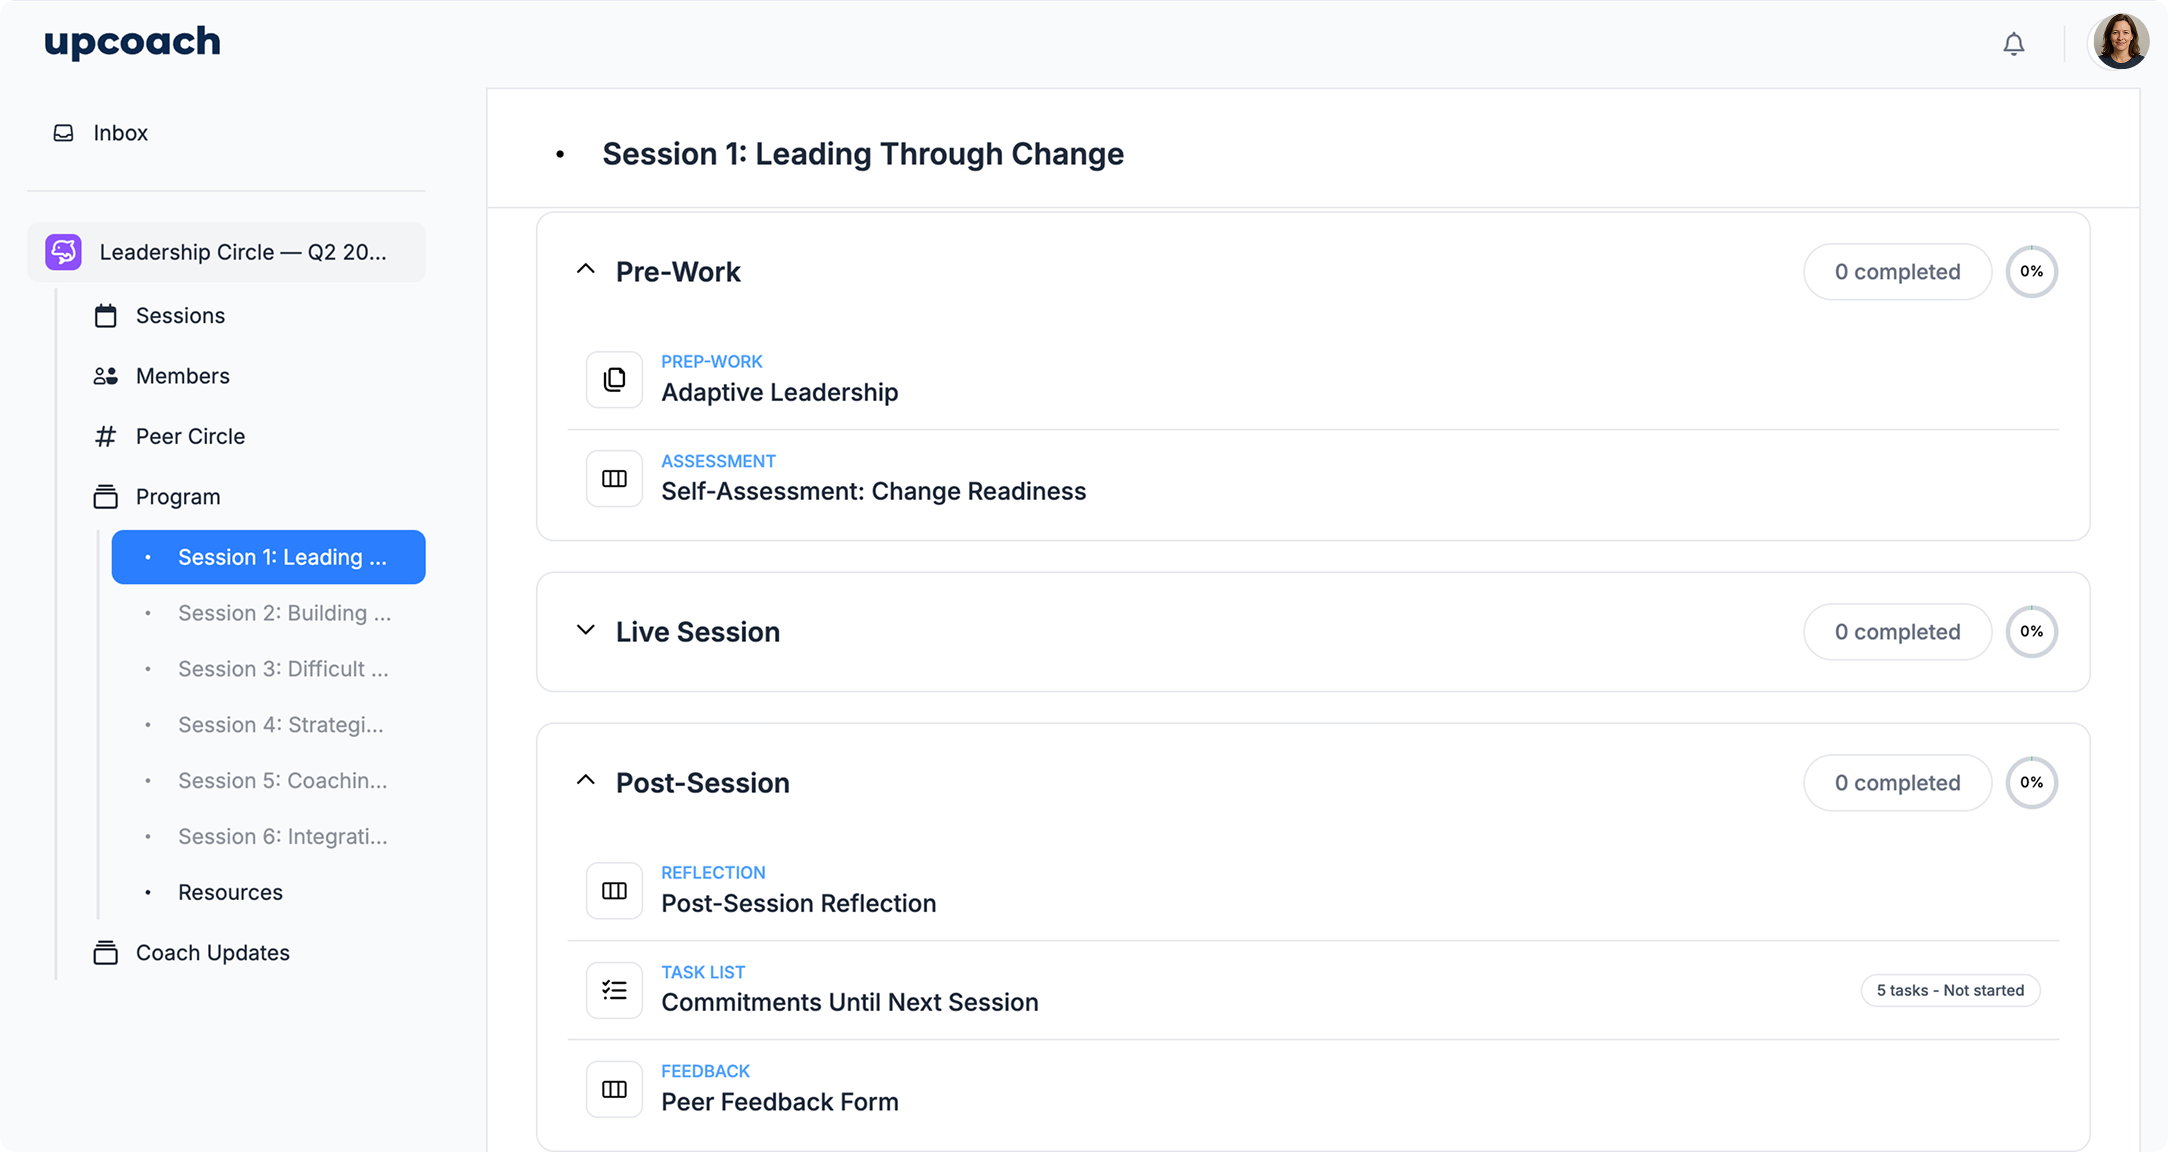Open Self-Assessment: Change Readiness
This screenshot has height=1152, width=2168.
pyautogui.click(x=873, y=491)
